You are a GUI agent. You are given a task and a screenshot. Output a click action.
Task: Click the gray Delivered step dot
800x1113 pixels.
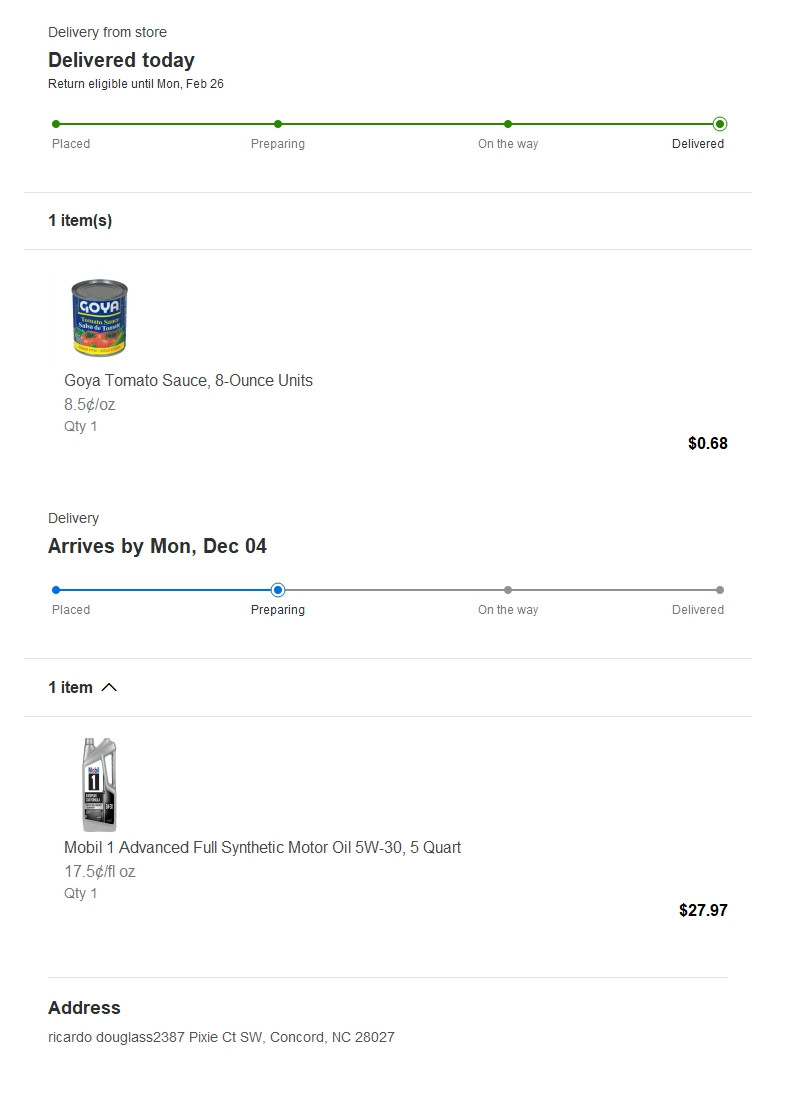click(720, 590)
